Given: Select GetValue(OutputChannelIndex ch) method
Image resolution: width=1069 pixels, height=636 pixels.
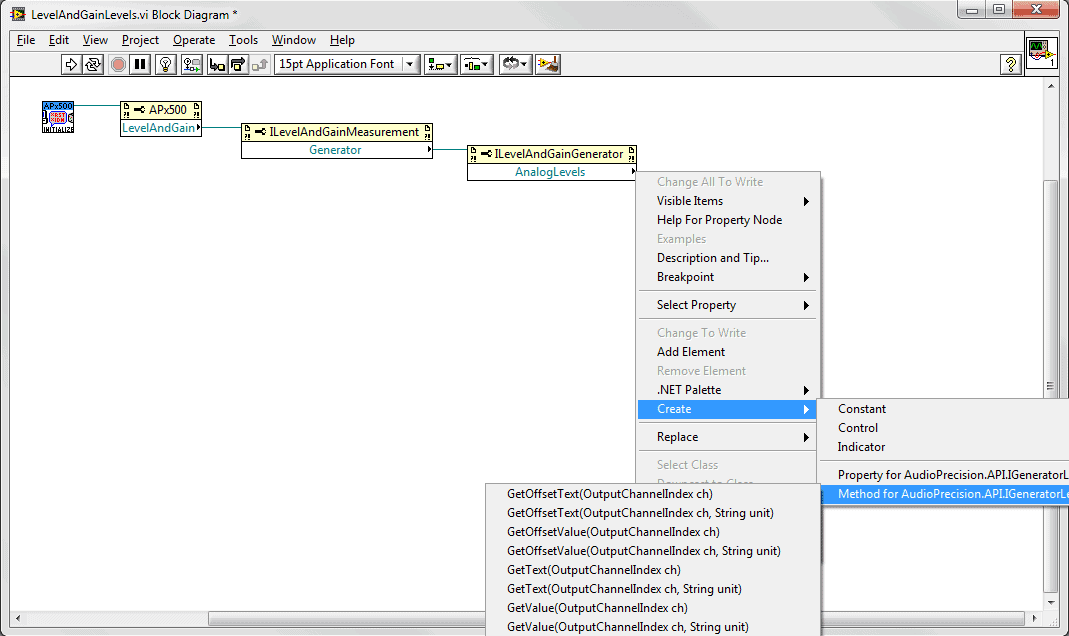Looking at the screenshot, I should pos(597,608).
